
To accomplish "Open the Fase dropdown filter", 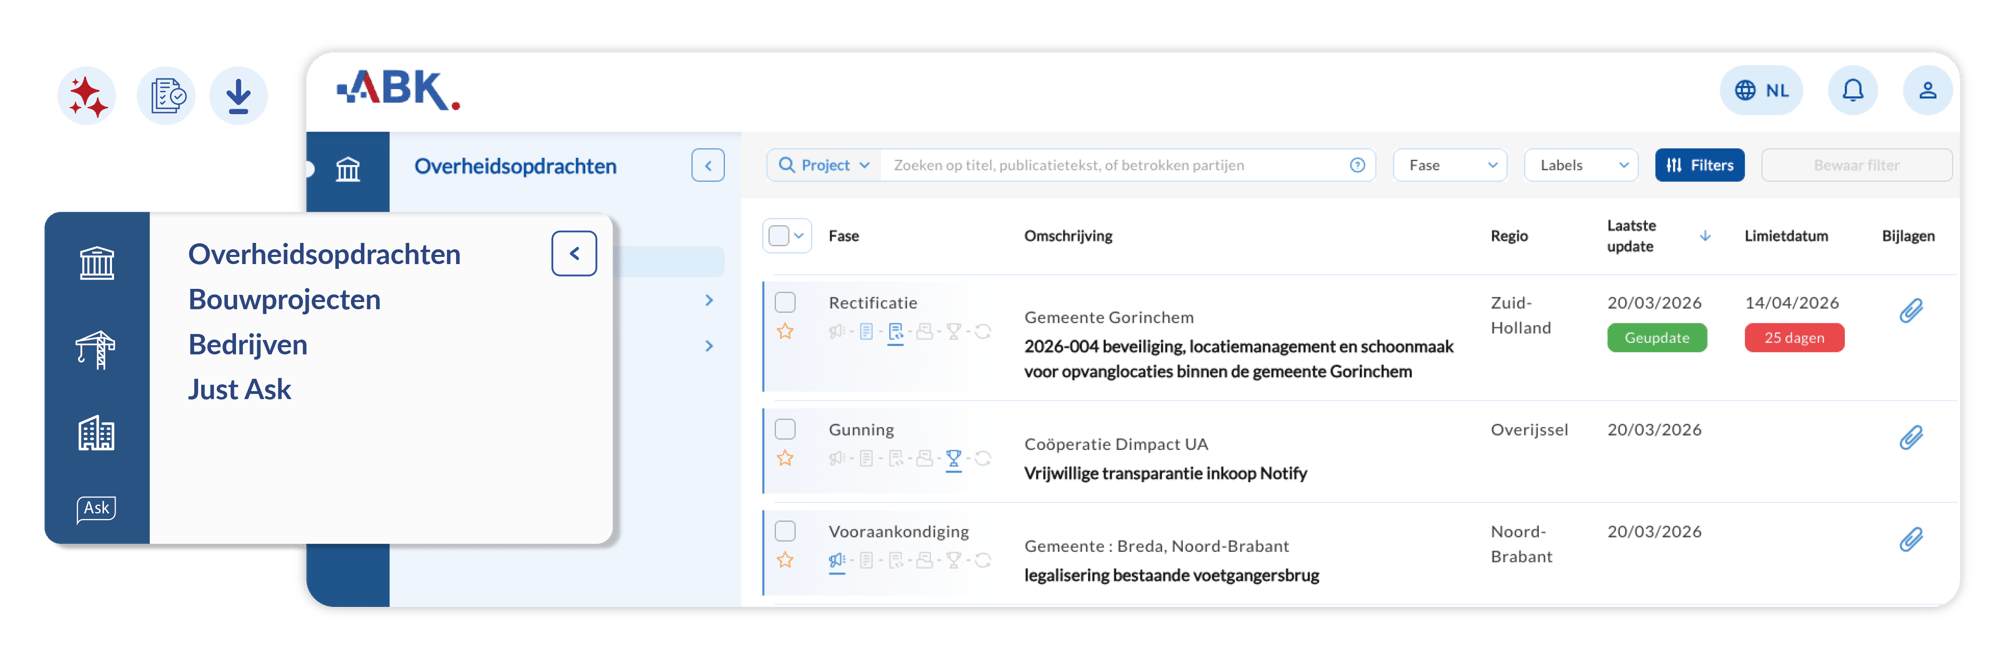I will tap(1449, 165).
